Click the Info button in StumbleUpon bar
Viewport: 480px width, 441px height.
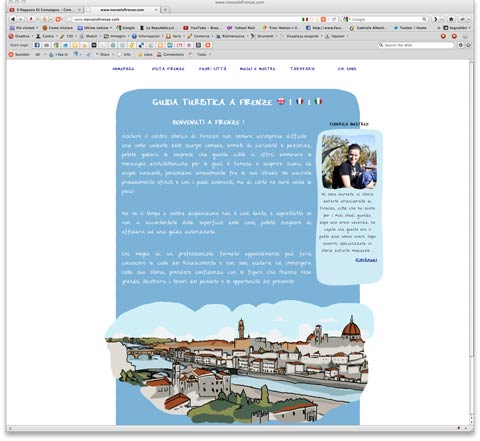pos(124,54)
